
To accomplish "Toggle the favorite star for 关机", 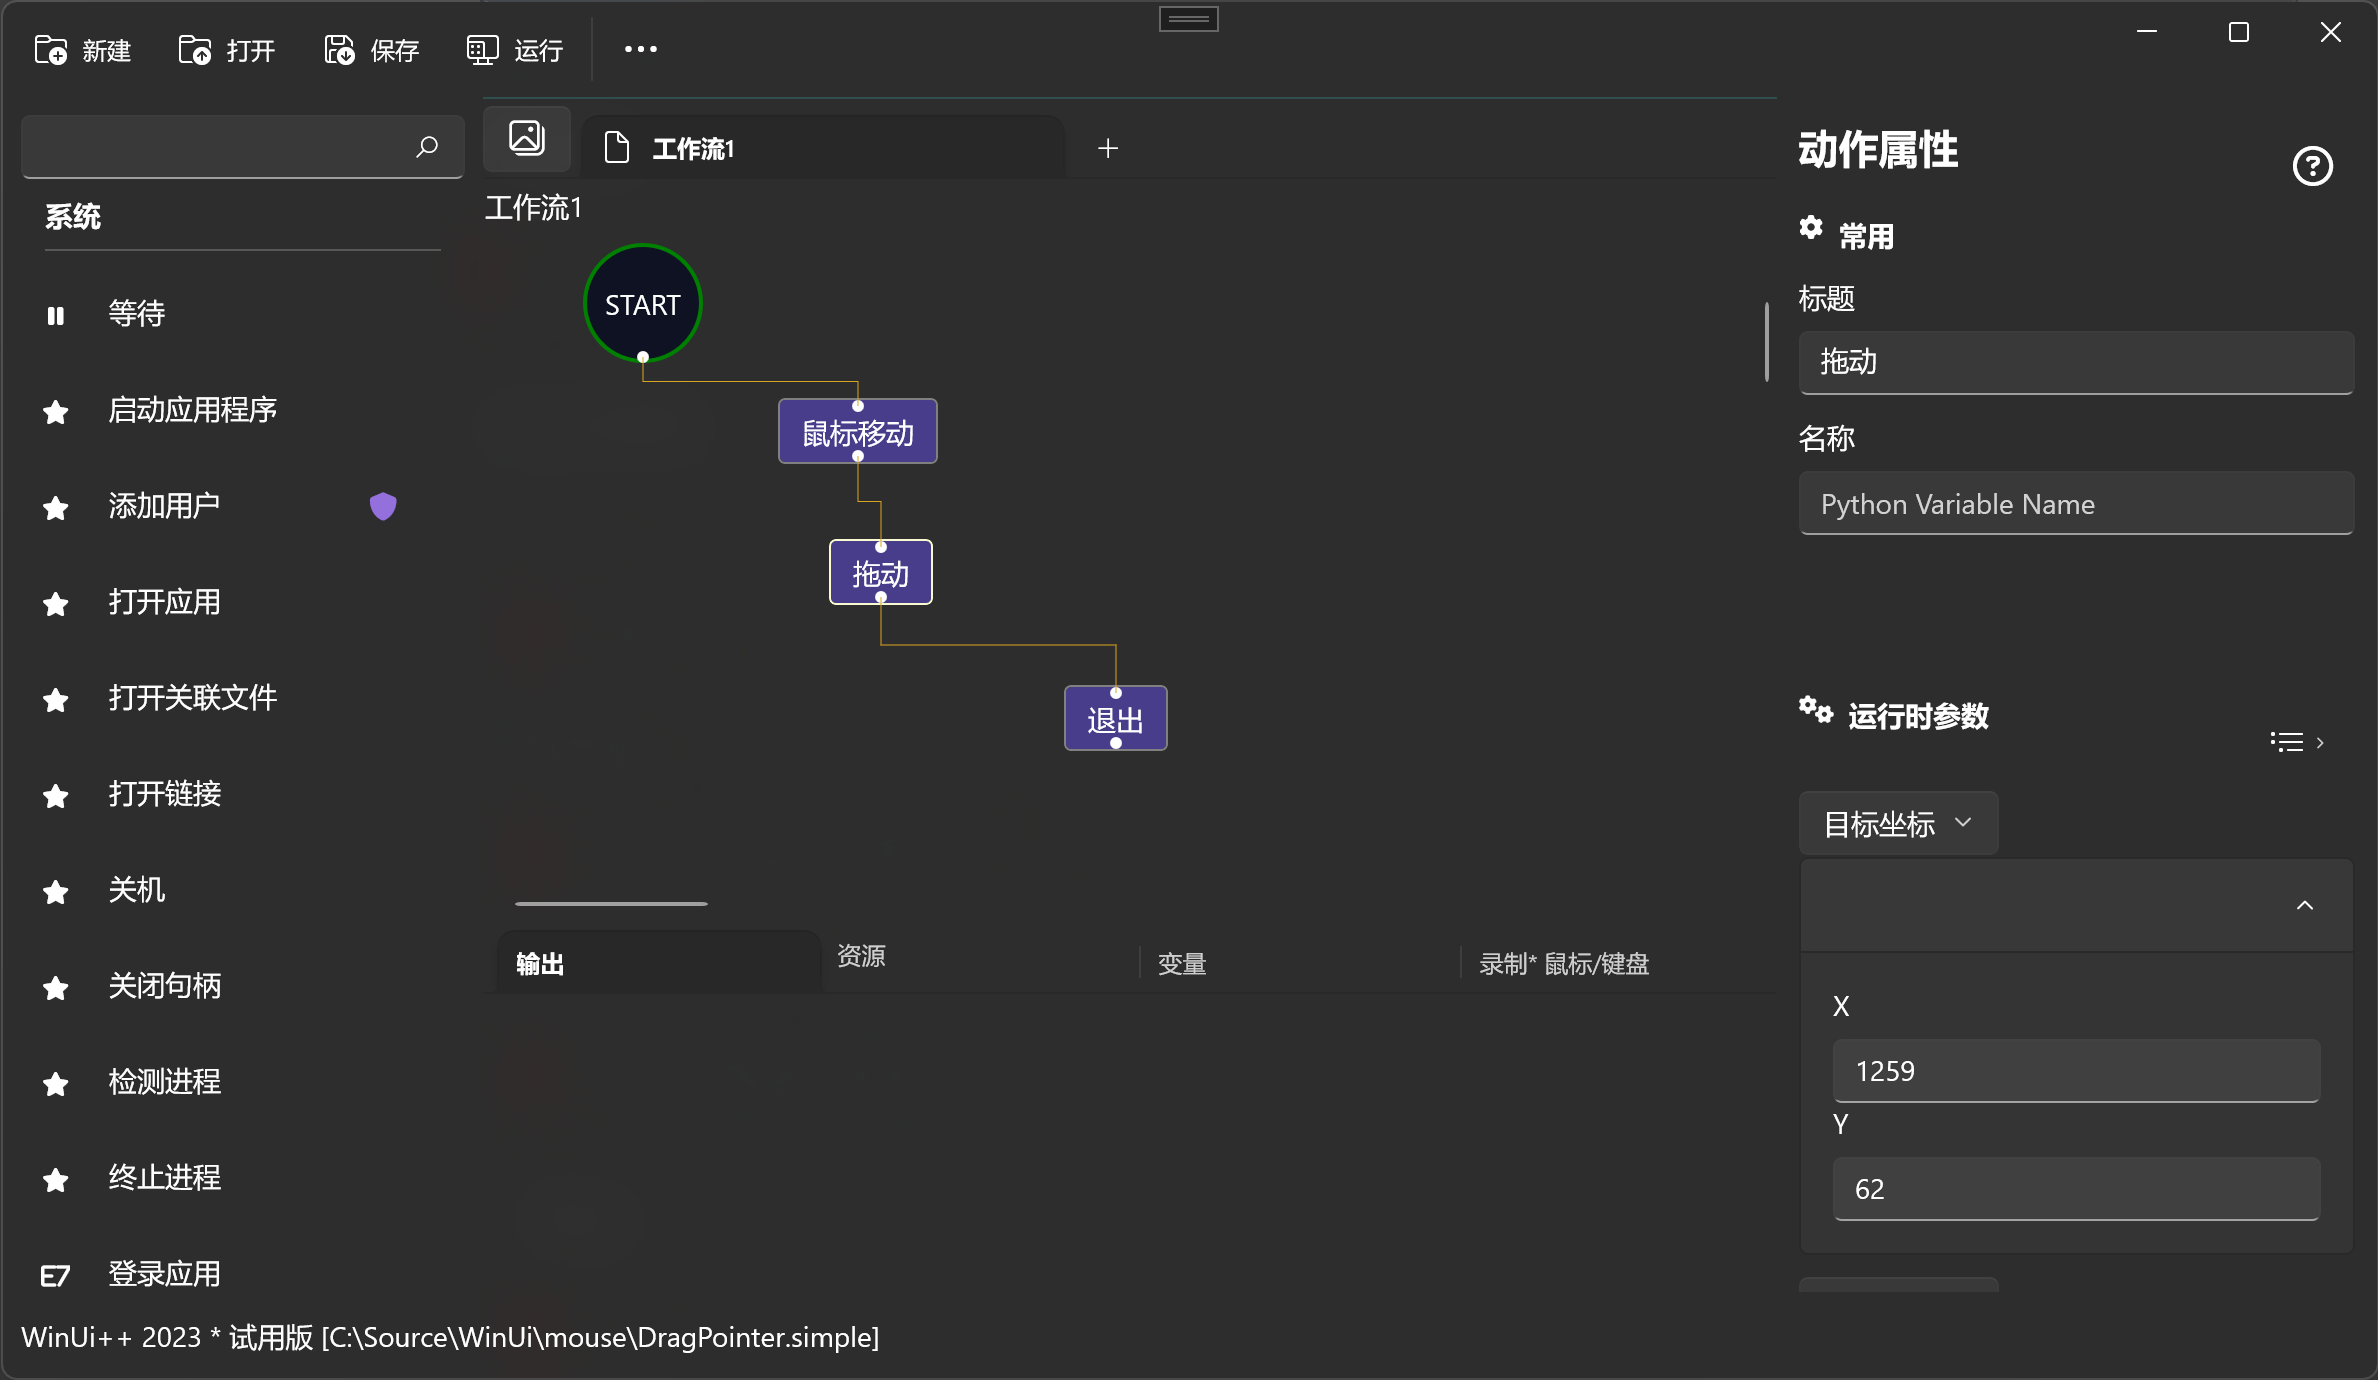I will point(55,892).
